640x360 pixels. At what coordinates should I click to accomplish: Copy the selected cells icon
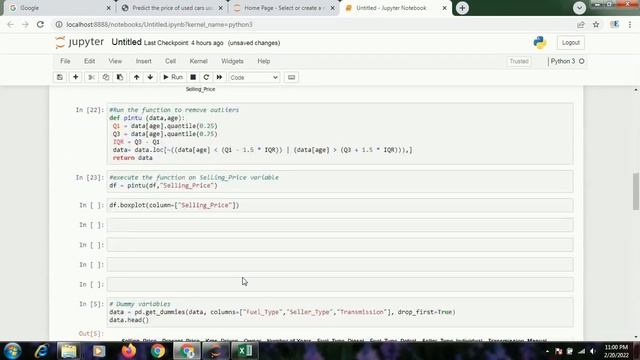pyautogui.click(x=106, y=77)
